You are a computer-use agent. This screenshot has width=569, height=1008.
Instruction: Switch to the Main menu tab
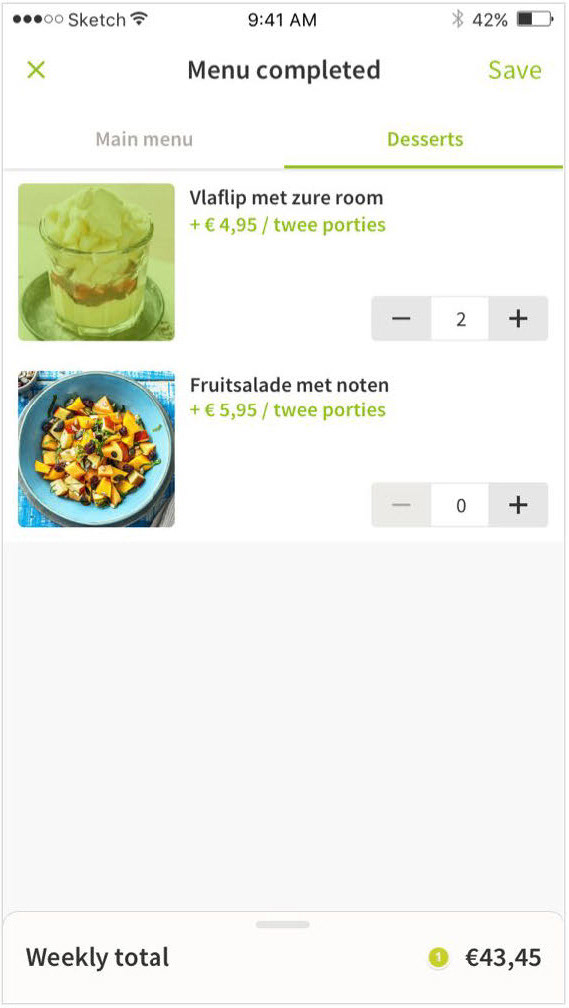[x=144, y=139]
